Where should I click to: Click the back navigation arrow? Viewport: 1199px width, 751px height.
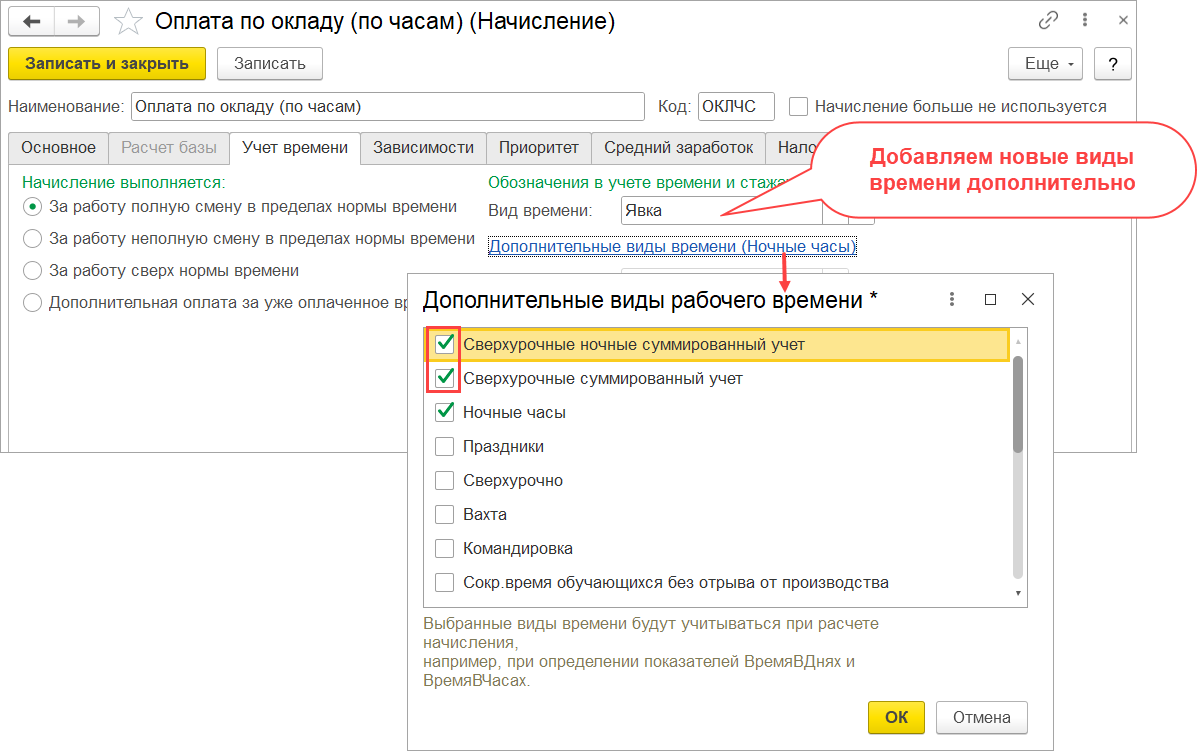[31, 21]
